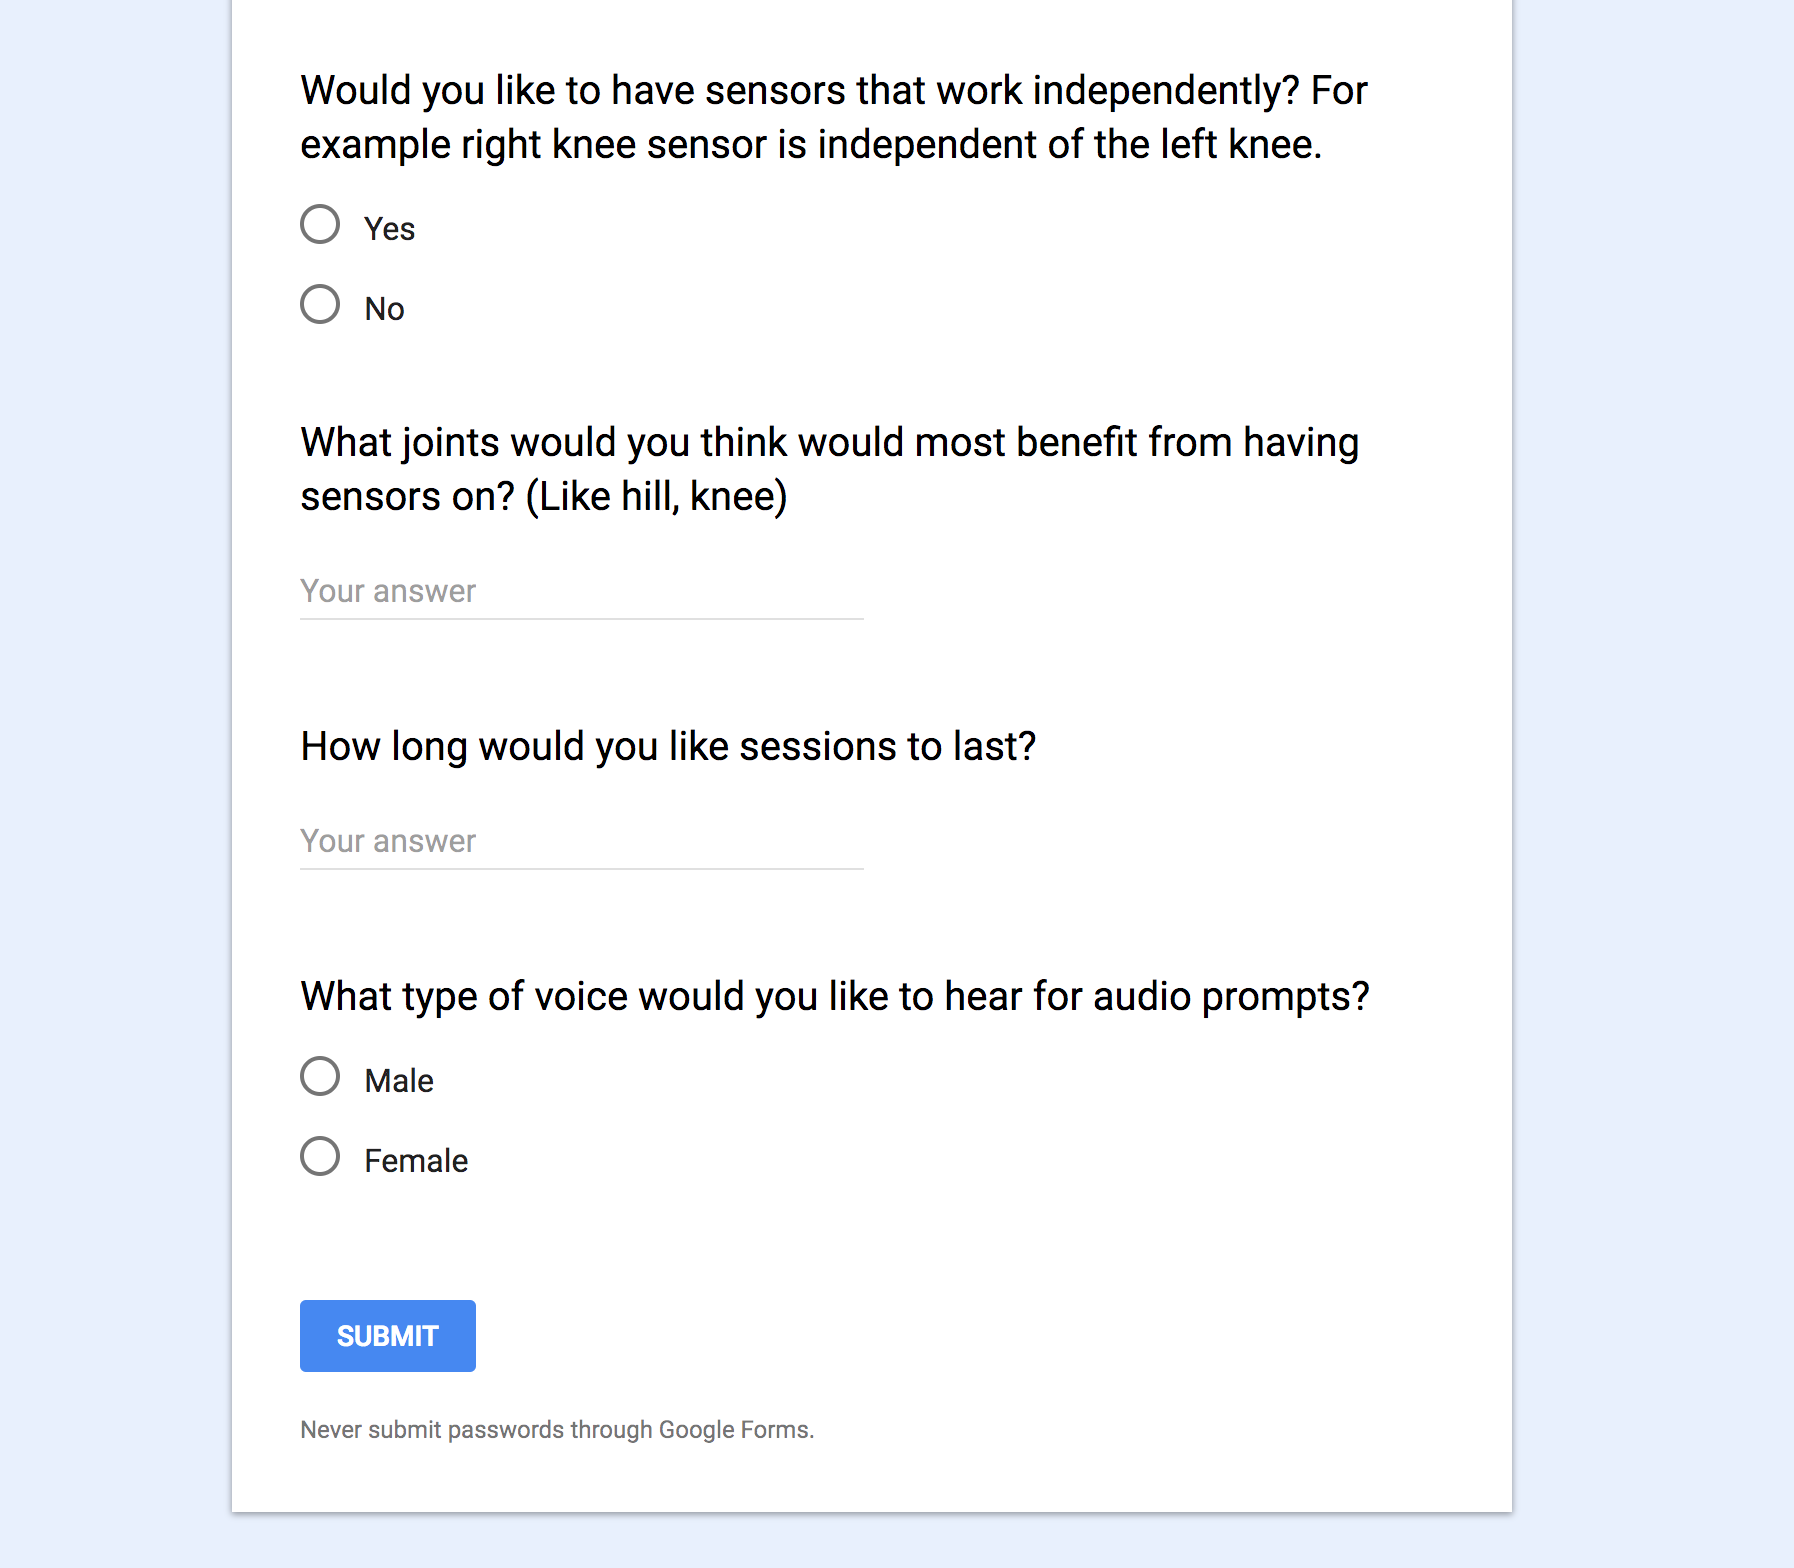The width and height of the screenshot is (1794, 1568).
Task: Click the joints question answer field
Action: point(582,591)
